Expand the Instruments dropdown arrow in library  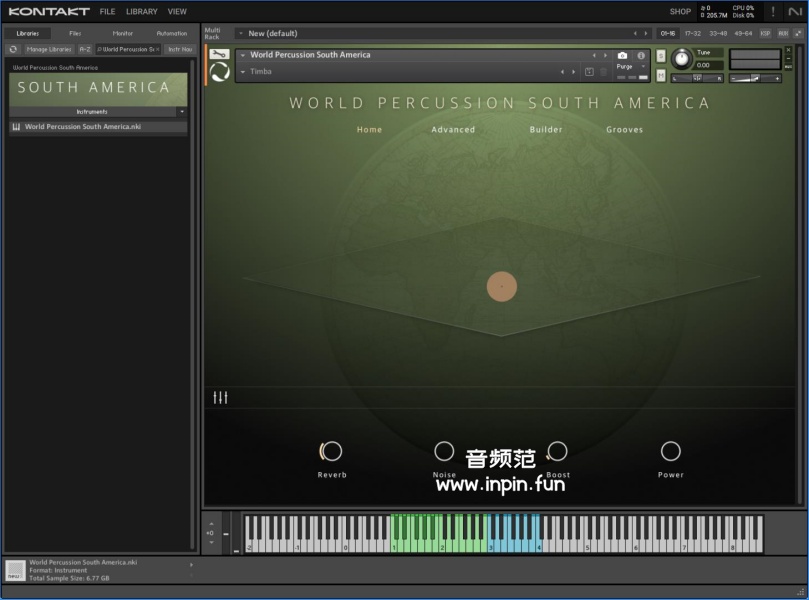click(181, 112)
